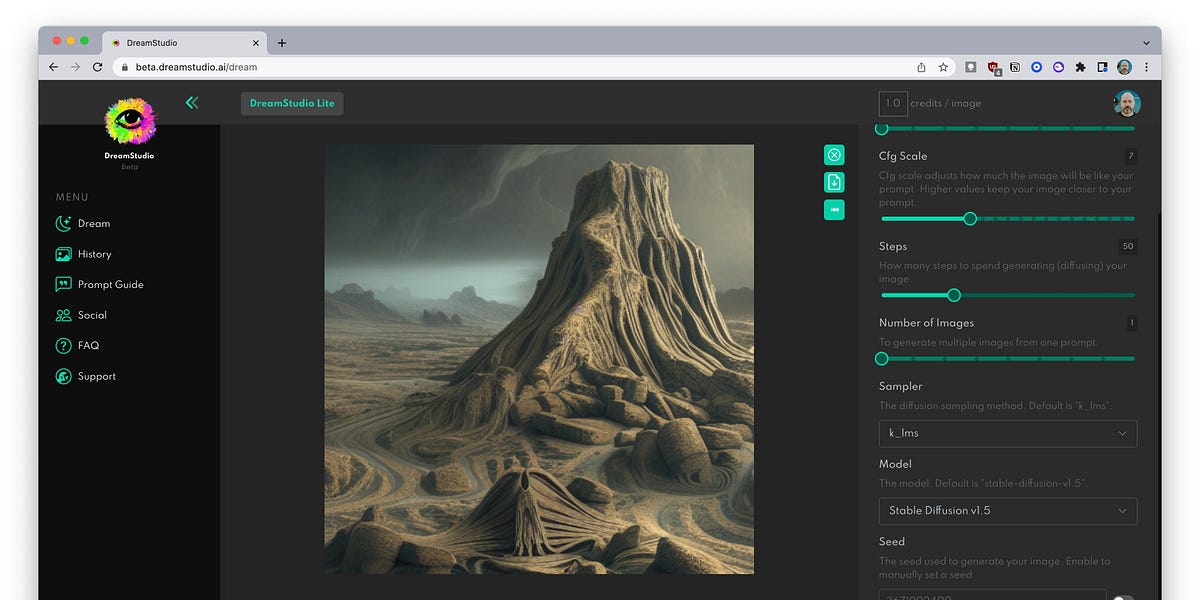1200x600 pixels.
Task: Click the DreamStudio Lite button
Action: [x=291, y=103]
